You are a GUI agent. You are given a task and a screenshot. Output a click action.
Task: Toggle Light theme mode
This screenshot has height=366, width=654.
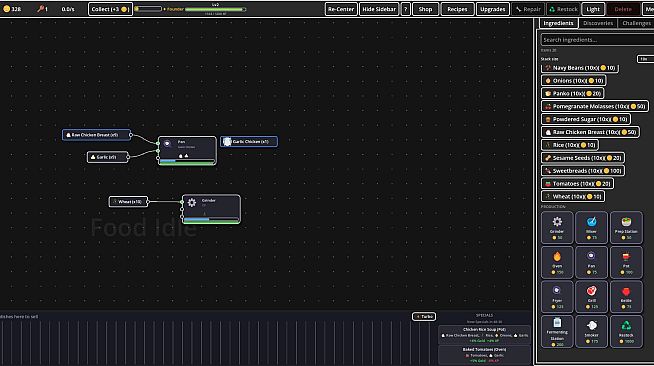pos(593,9)
